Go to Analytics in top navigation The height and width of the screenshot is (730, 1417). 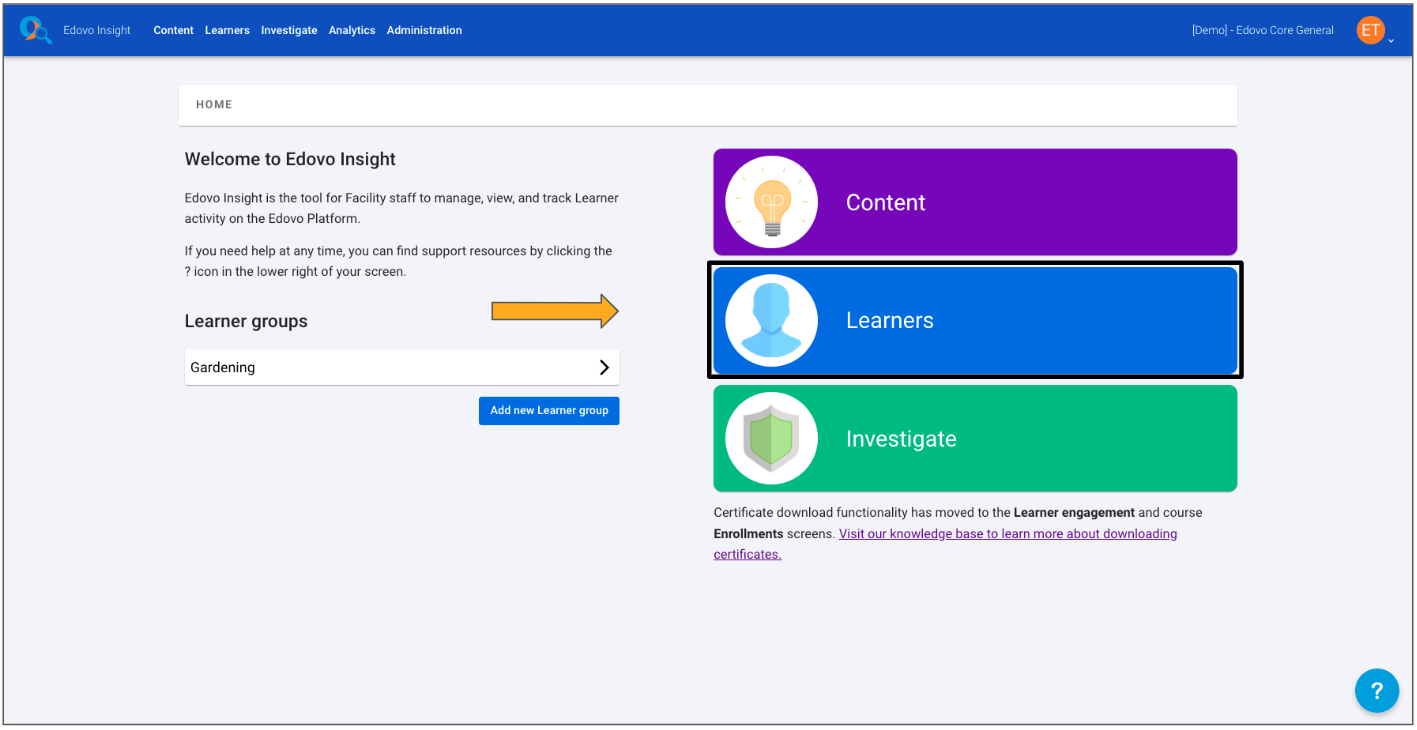tap(352, 30)
